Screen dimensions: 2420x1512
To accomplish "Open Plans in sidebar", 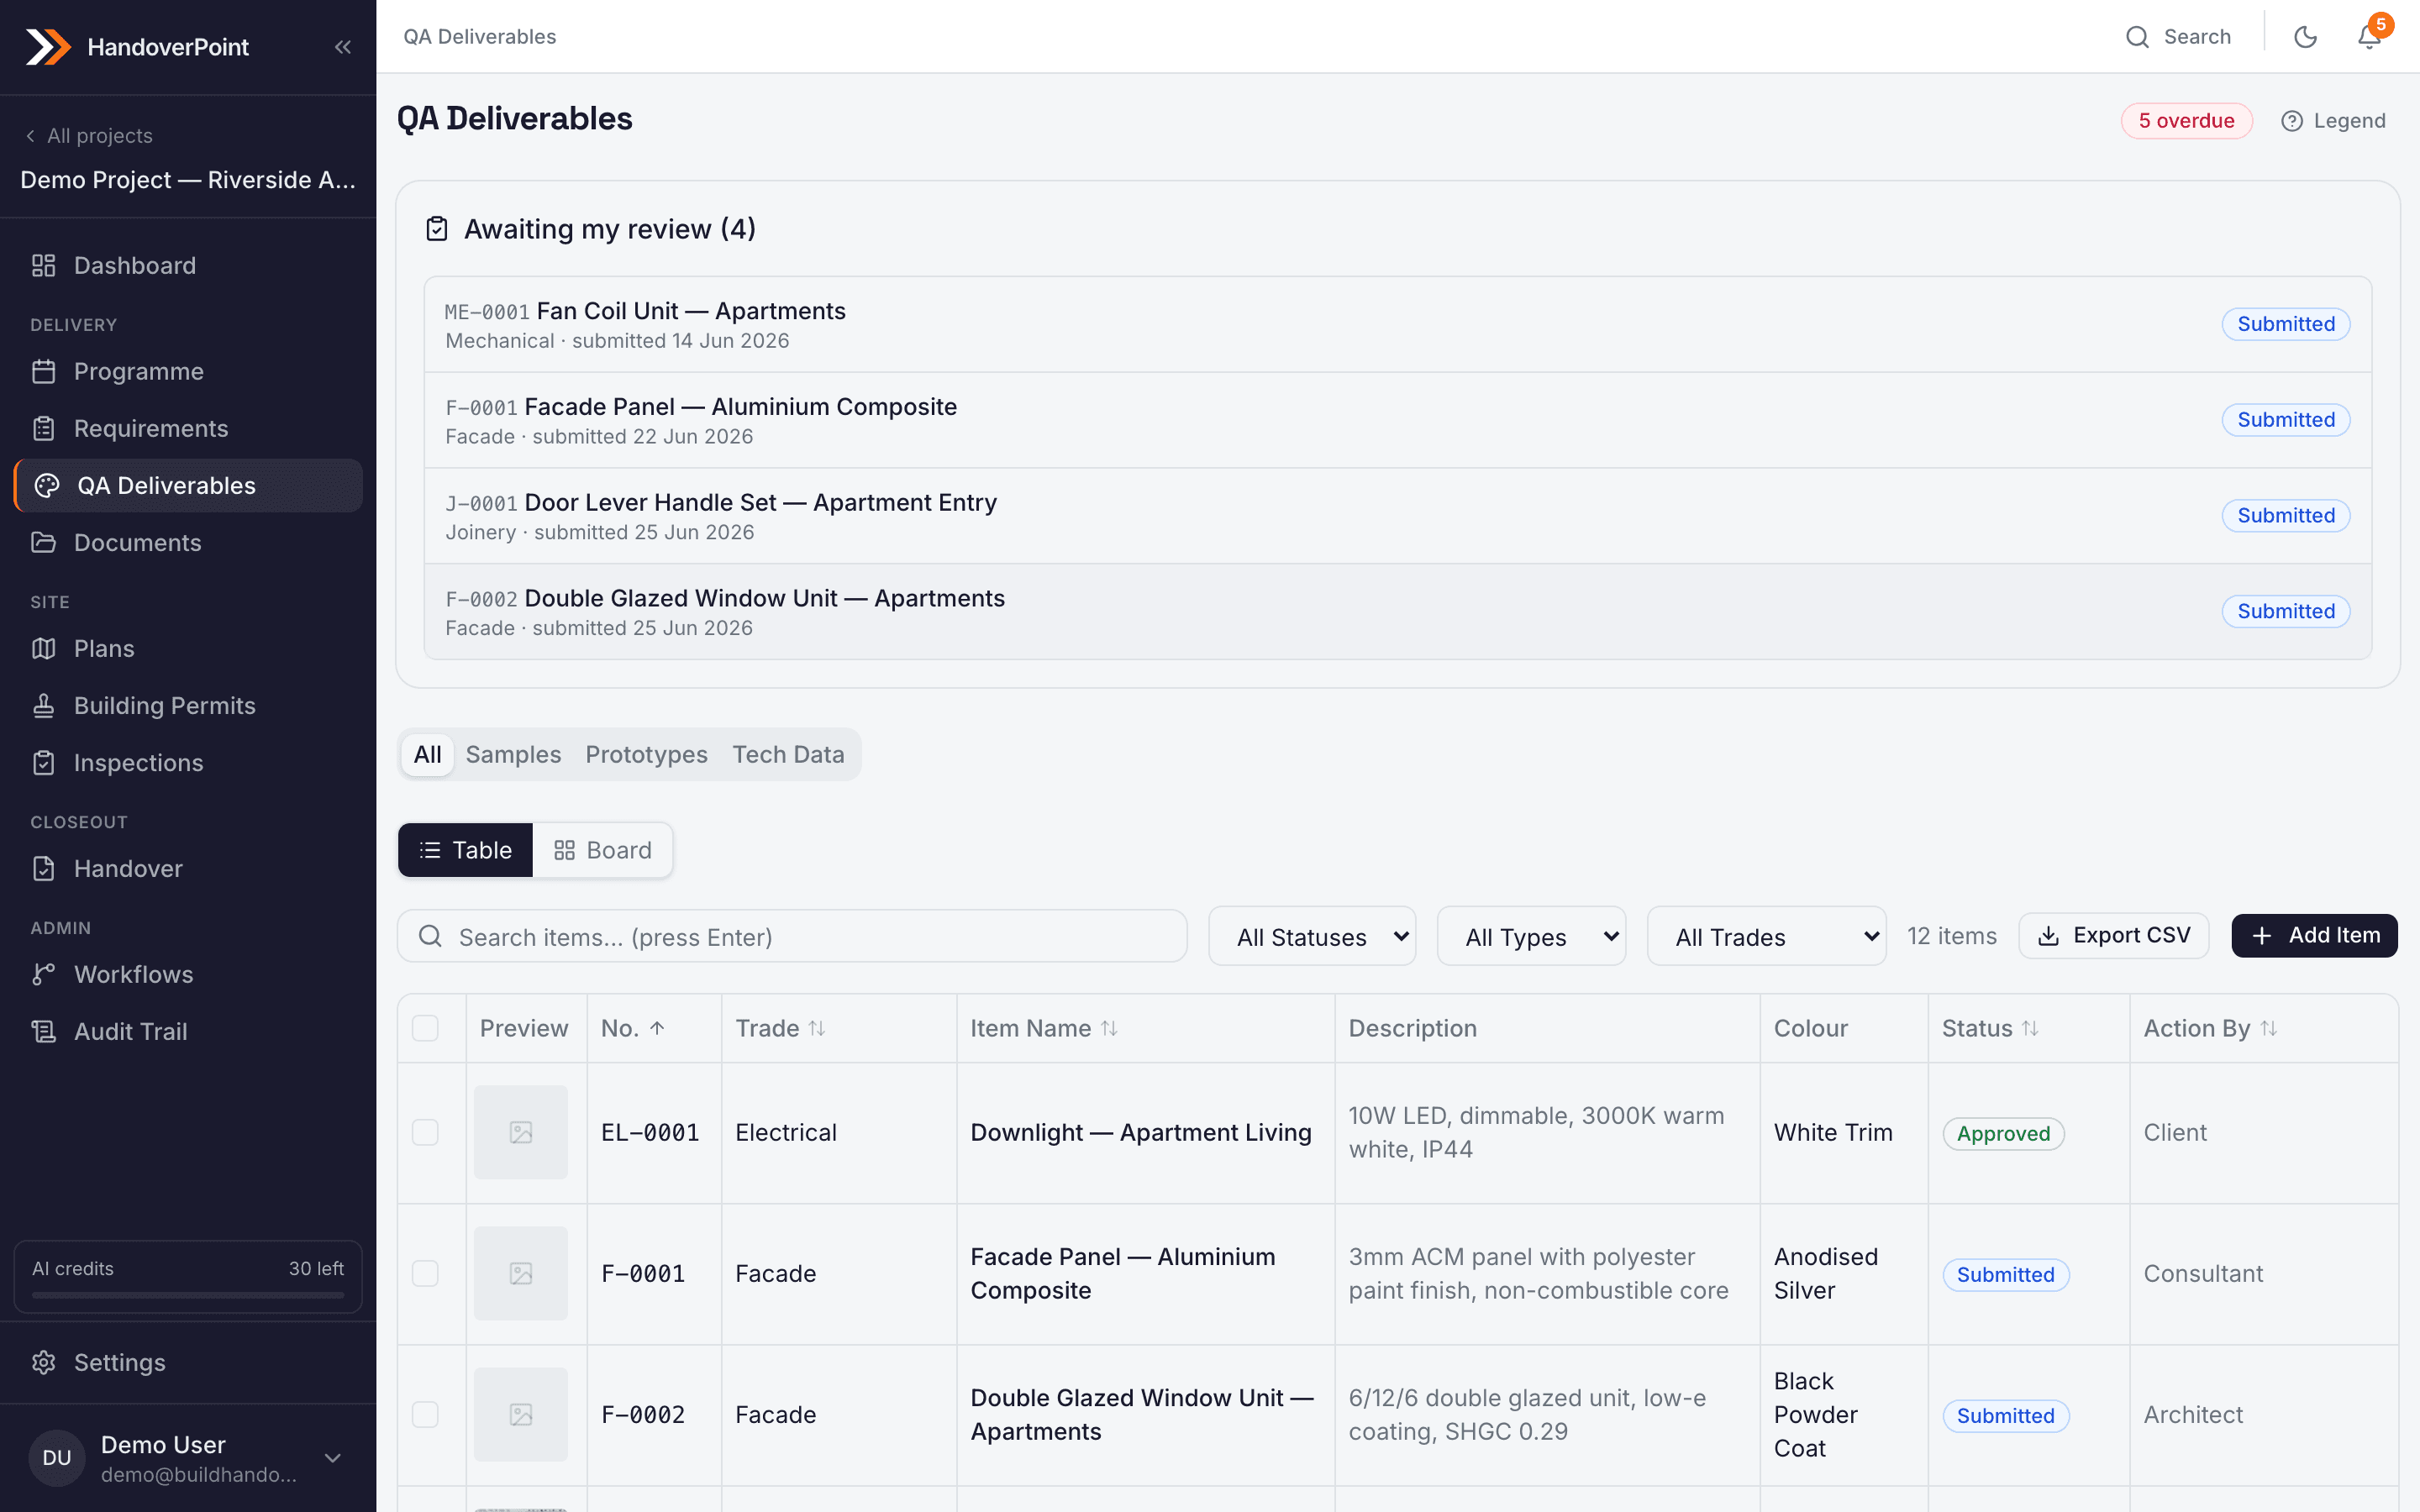I will point(188,648).
